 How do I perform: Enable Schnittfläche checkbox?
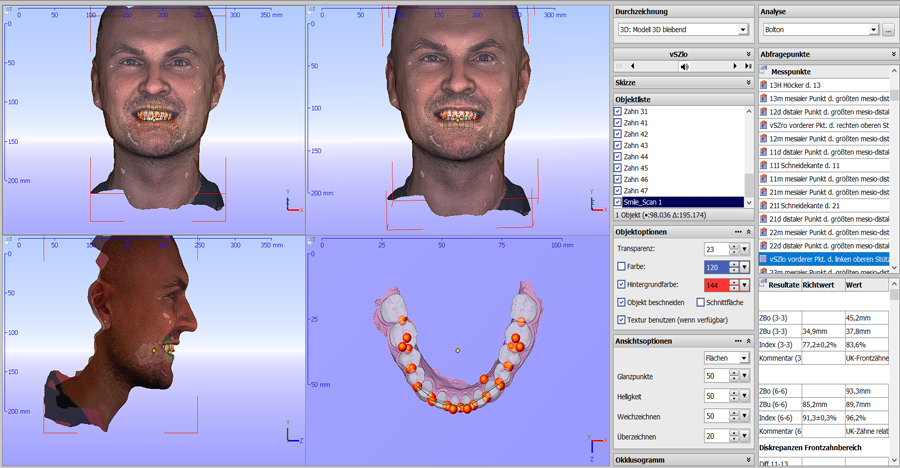(700, 302)
